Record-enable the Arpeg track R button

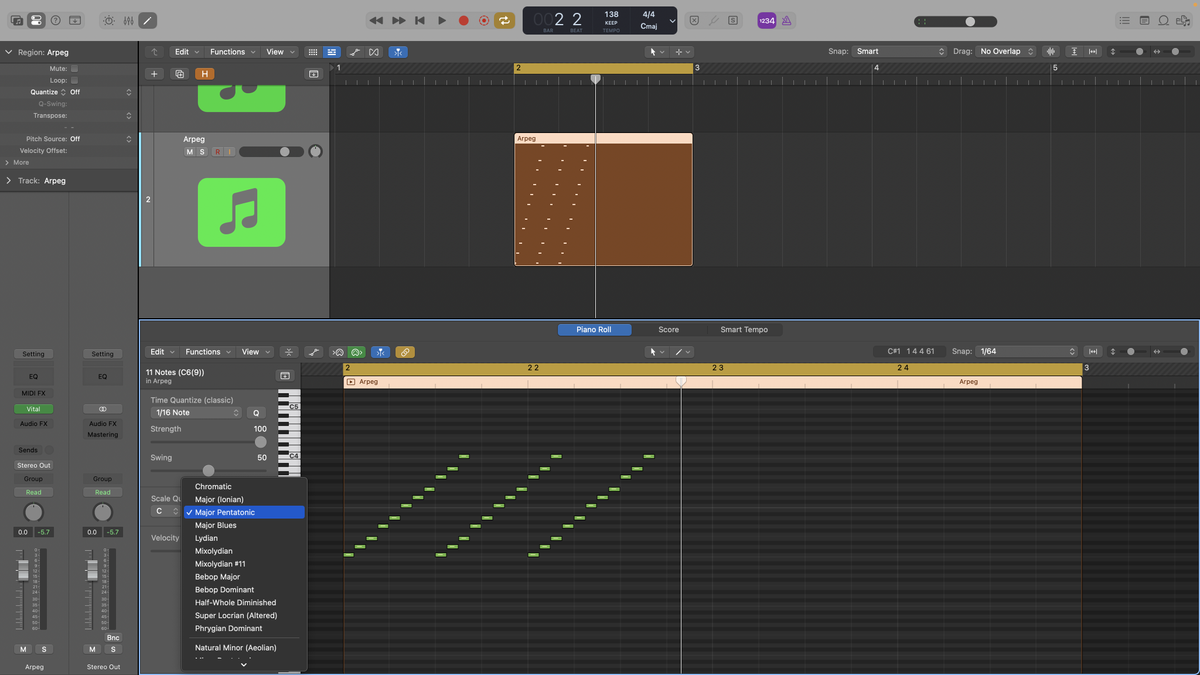216,152
